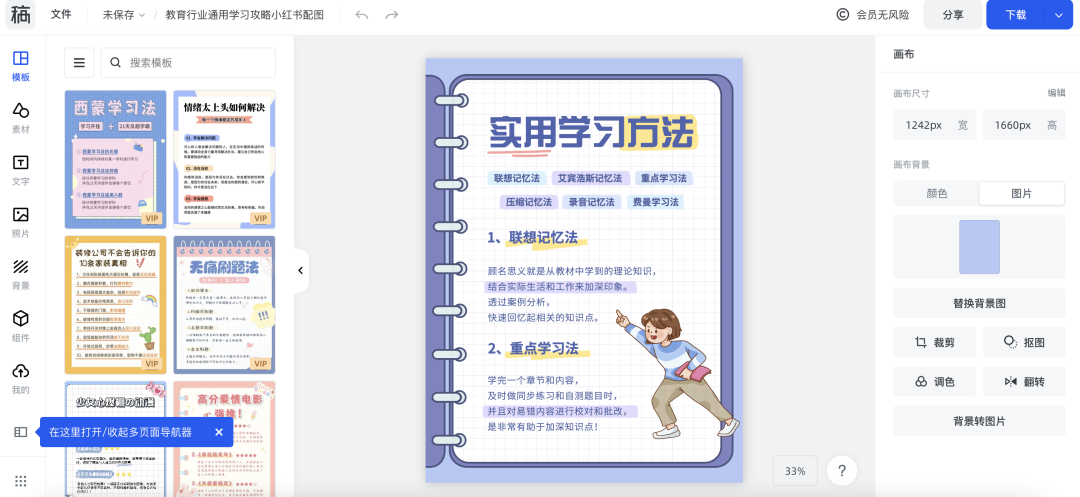Select the 无痛刷题法 template
This screenshot has height=497, width=1080.
tap(224, 305)
